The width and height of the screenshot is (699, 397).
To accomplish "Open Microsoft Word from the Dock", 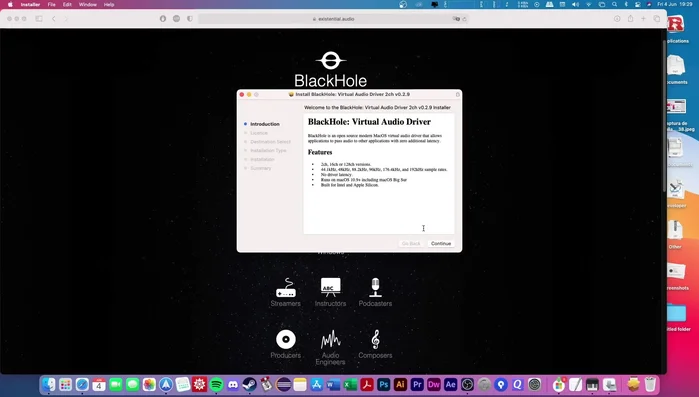I will pyautogui.click(x=333, y=384).
